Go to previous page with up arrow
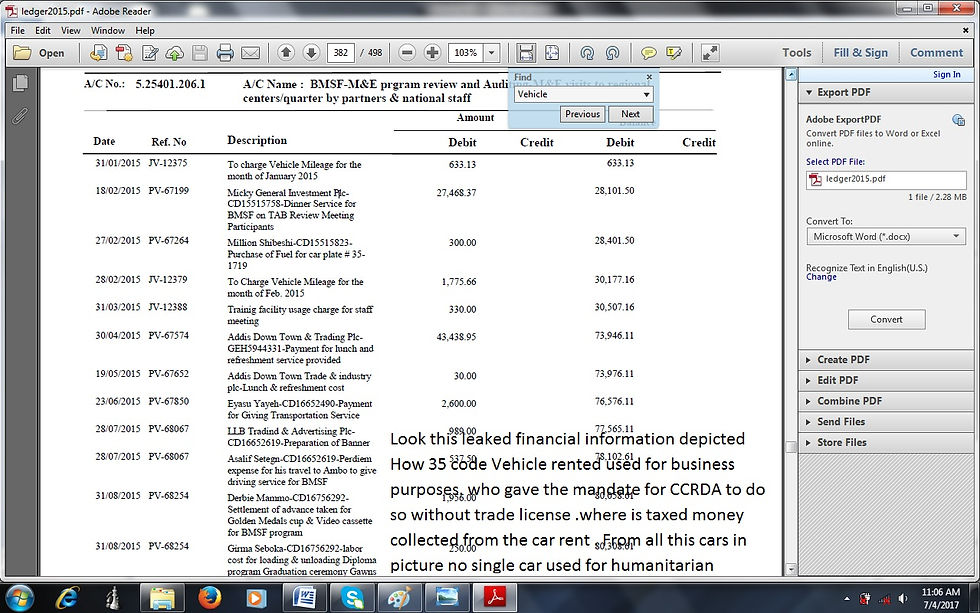The height and width of the screenshot is (613, 980). [x=286, y=52]
